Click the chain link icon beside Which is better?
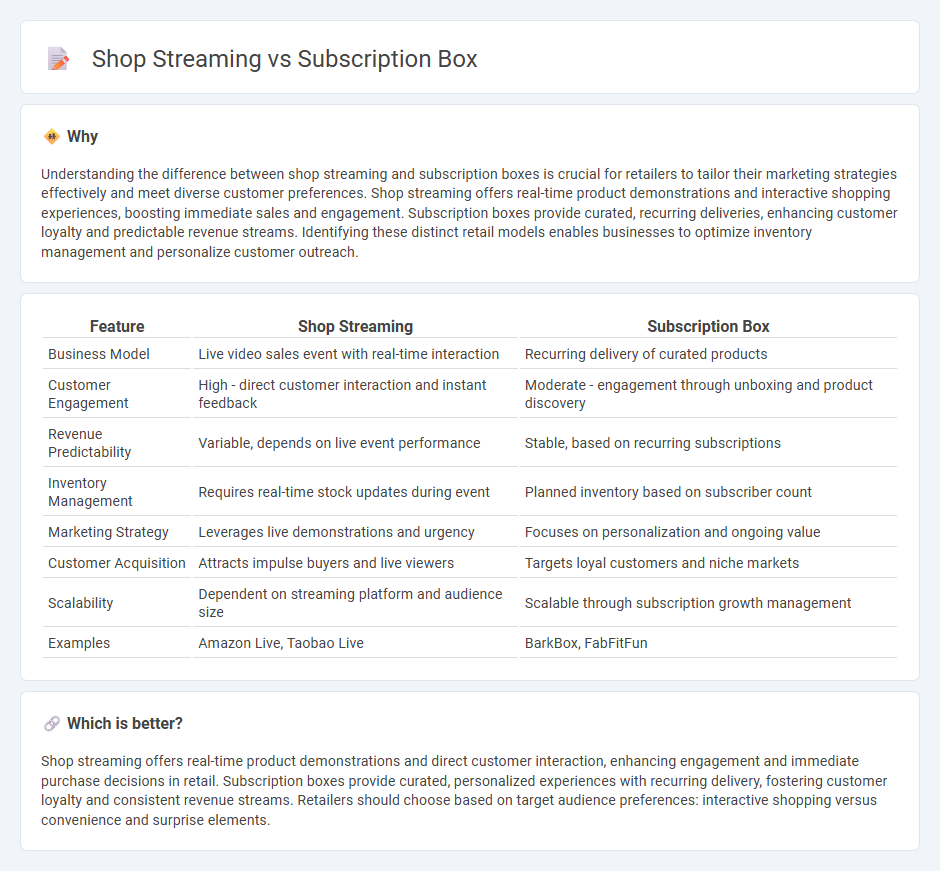The height and width of the screenshot is (871, 940). point(52,724)
